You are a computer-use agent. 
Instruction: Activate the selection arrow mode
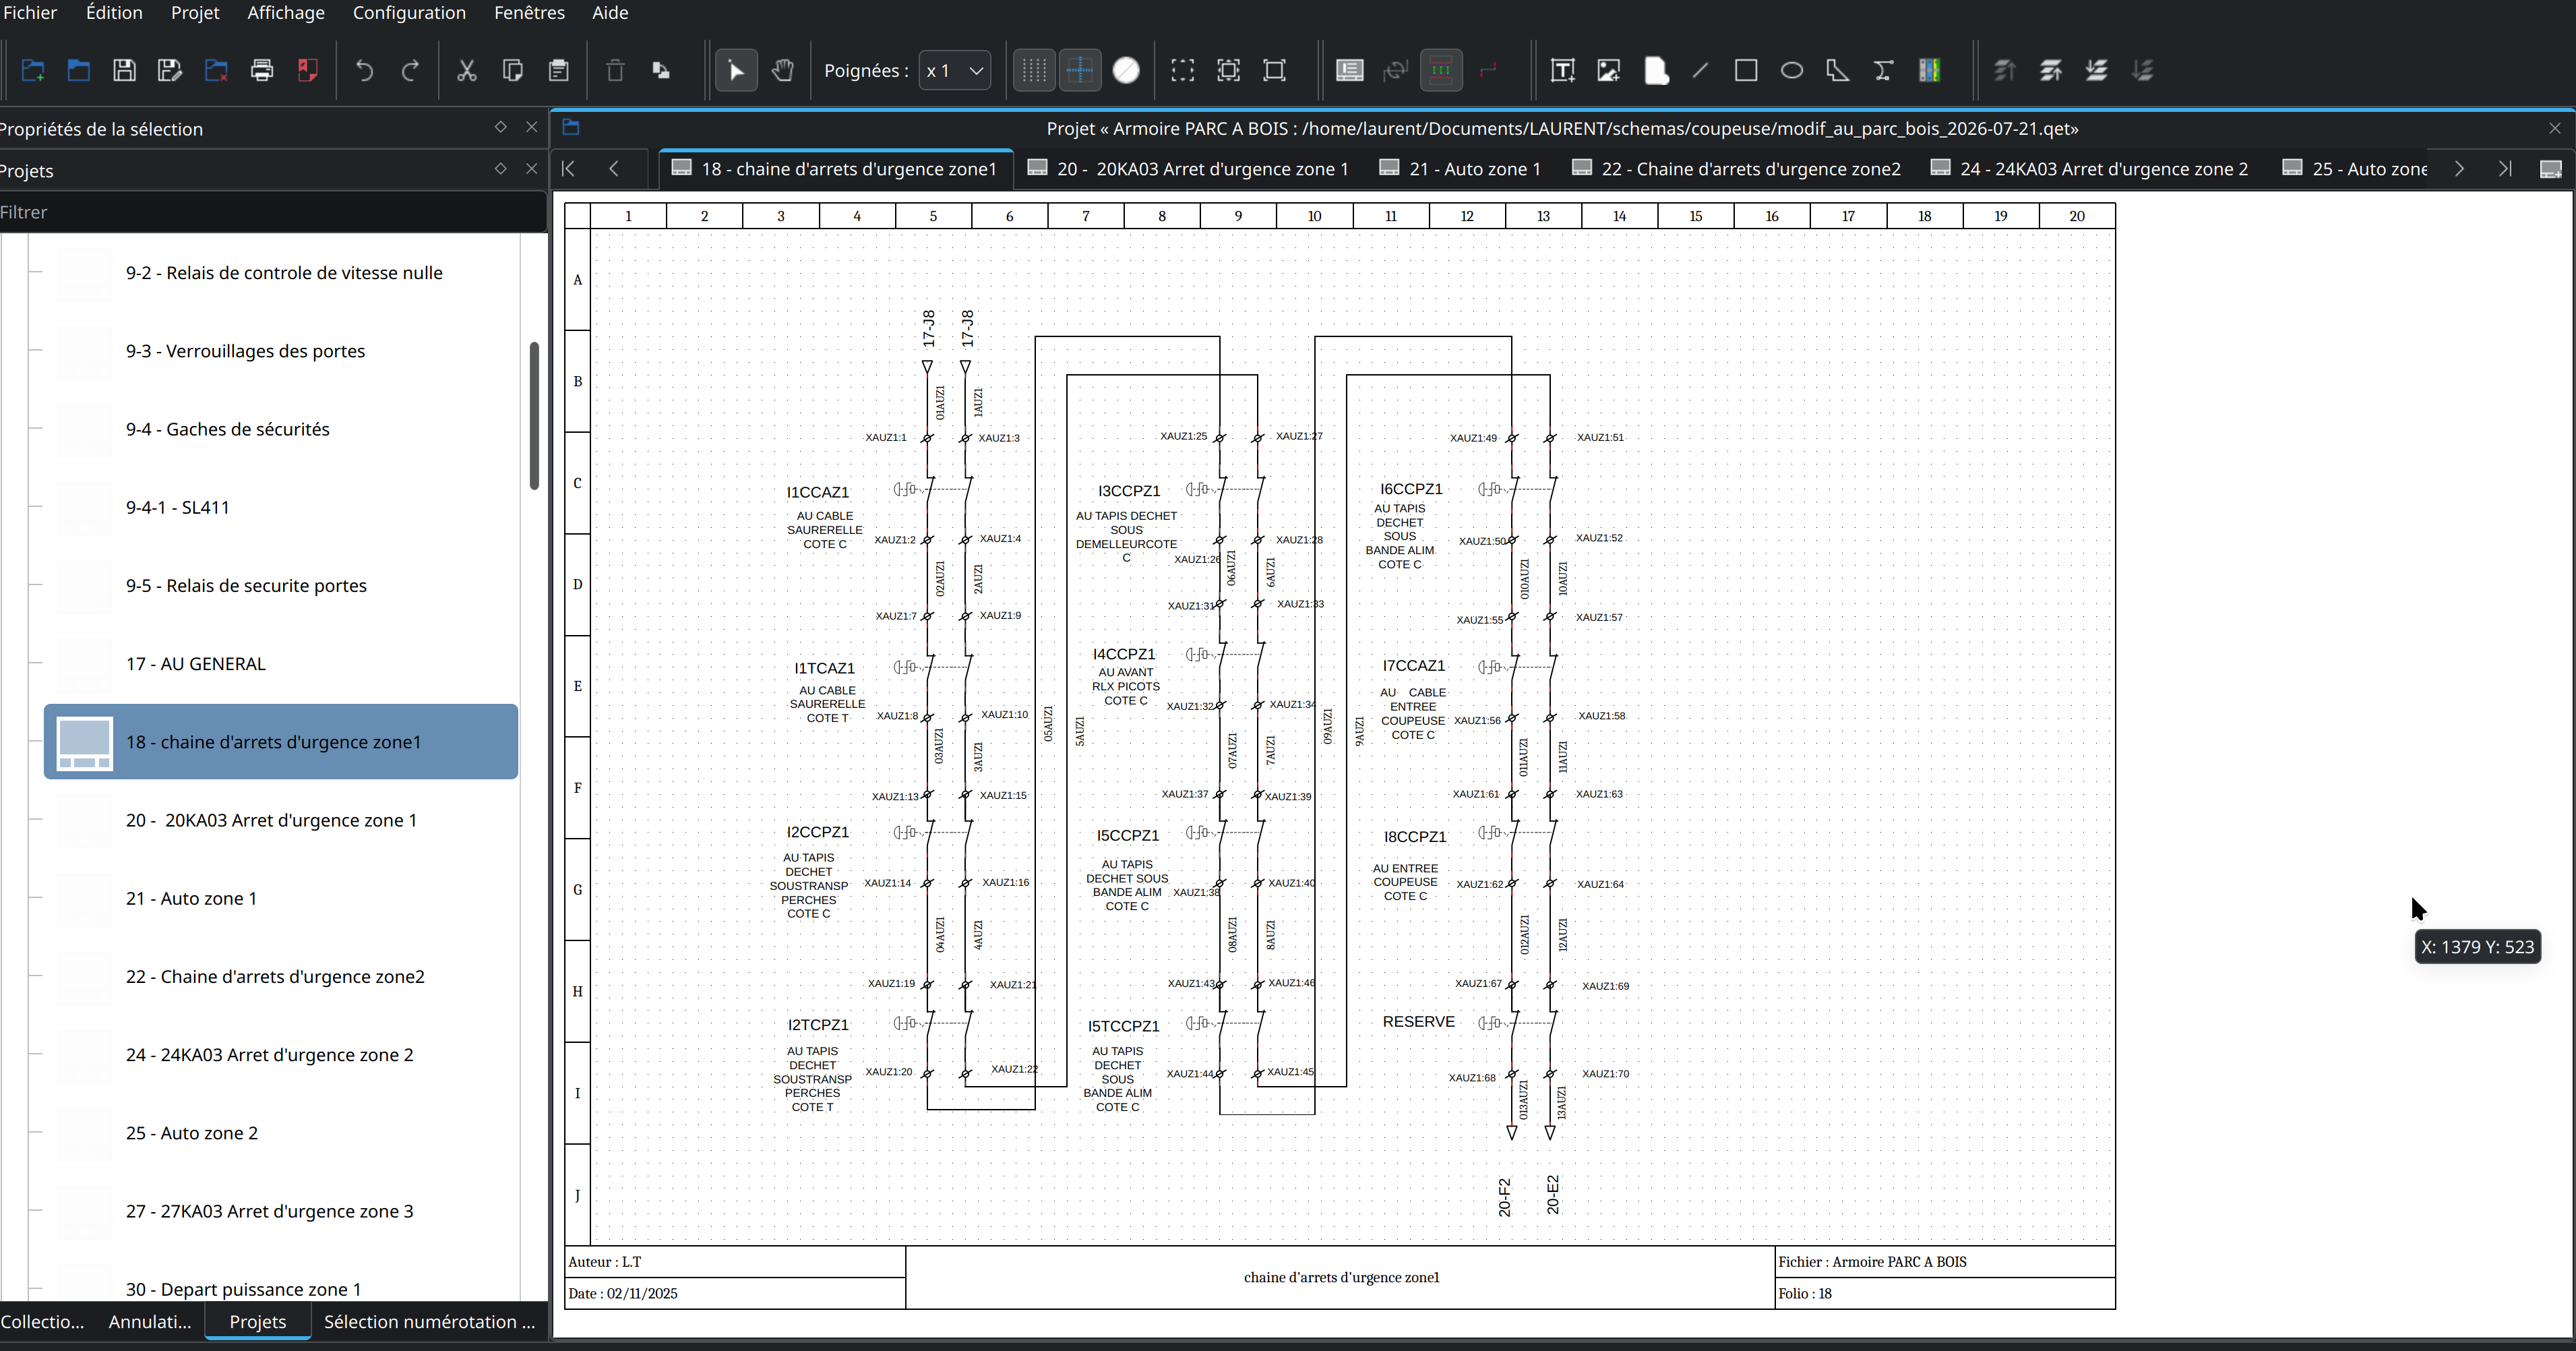pyautogui.click(x=736, y=70)
